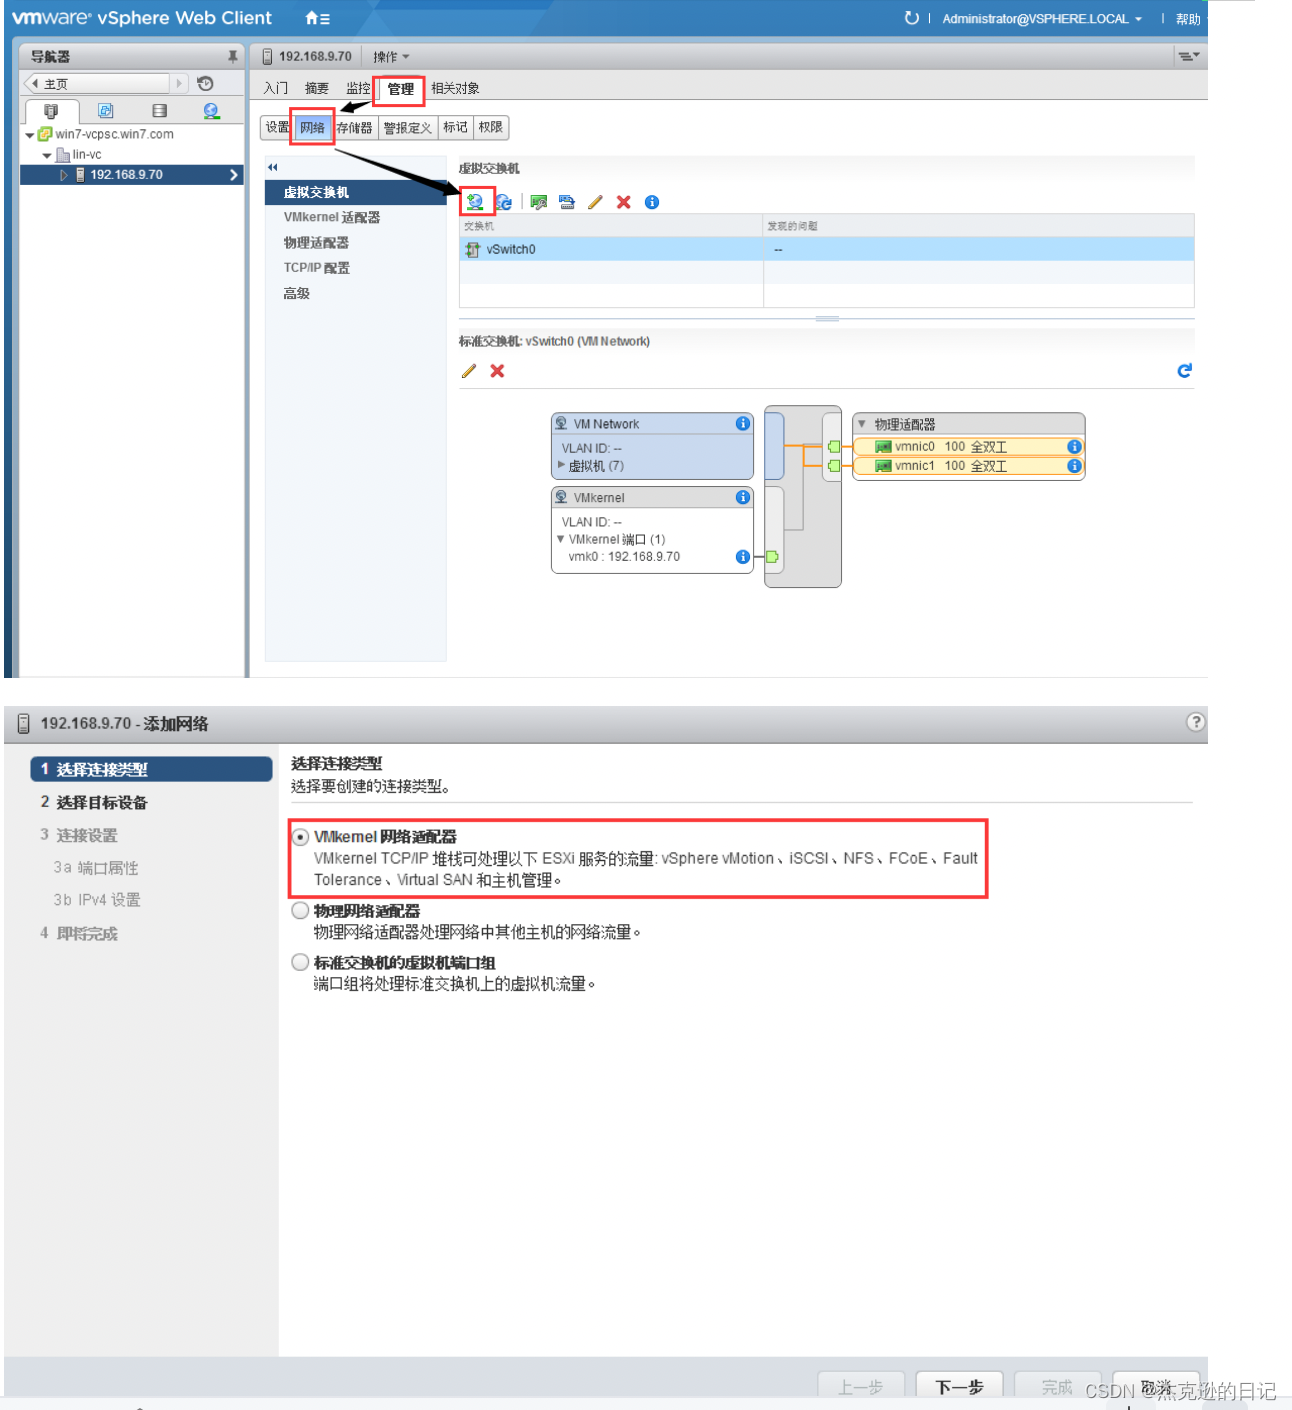This screenshot has height=1410, width=1292.
Task: Click VM Network port group header
Action: point(652,424)
